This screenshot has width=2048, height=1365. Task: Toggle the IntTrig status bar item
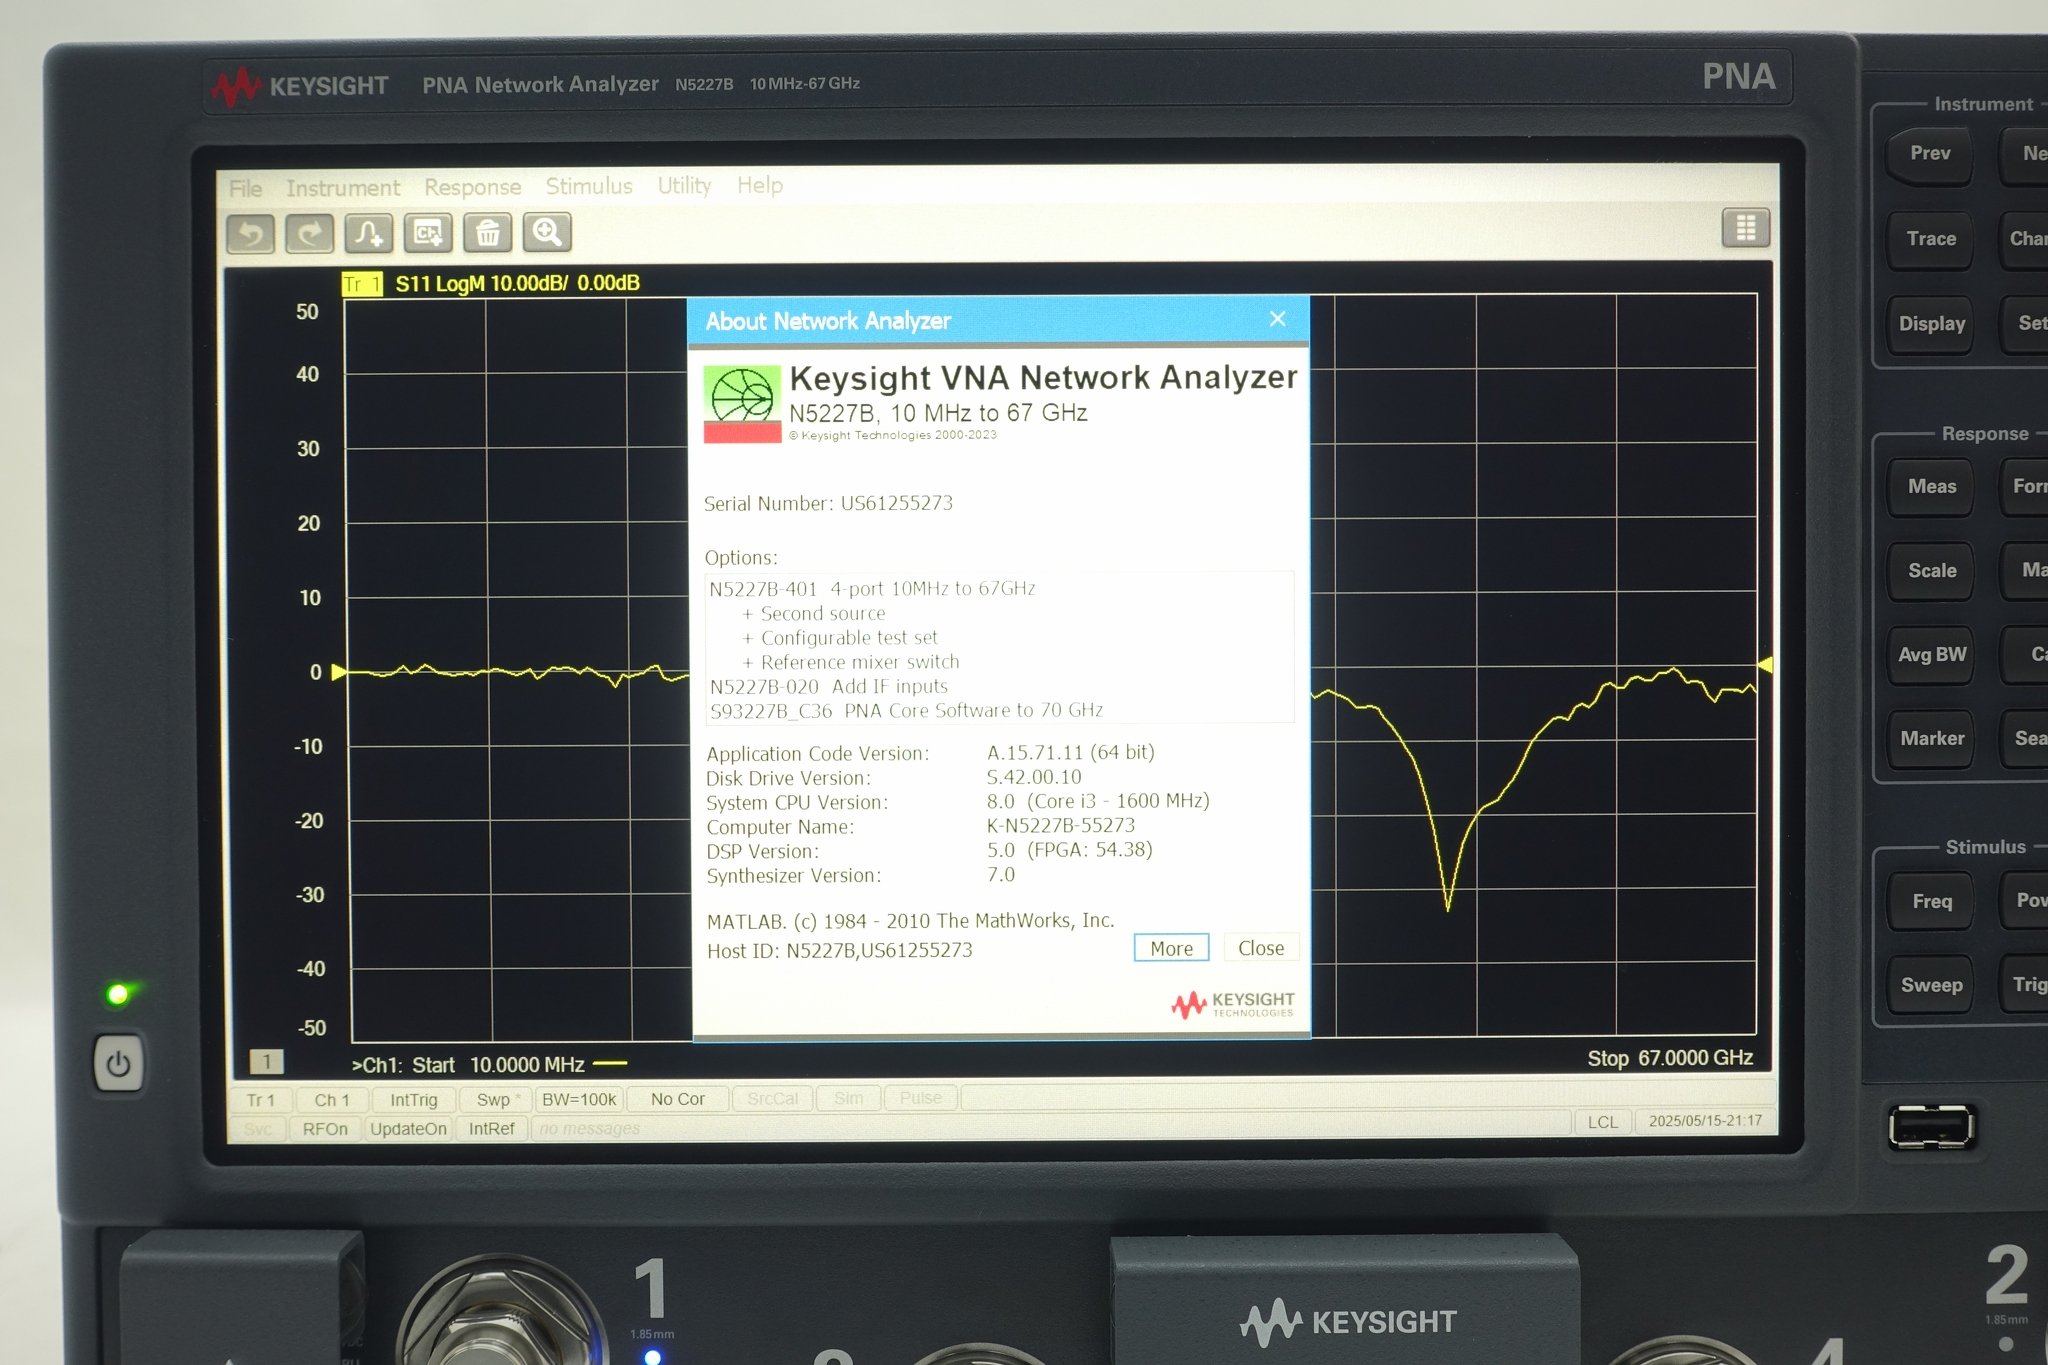point(413,1100)
